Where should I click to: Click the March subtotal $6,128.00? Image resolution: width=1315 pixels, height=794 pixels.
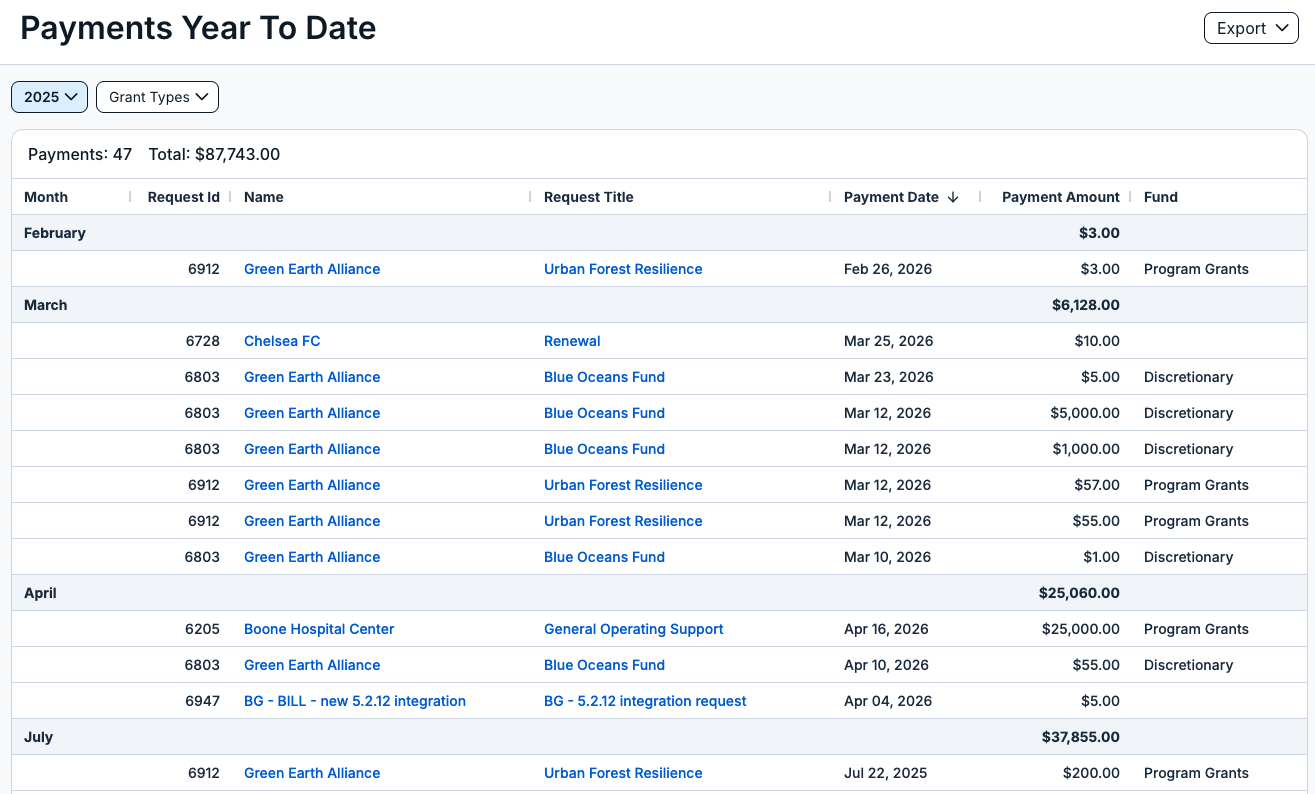(1086, 305)
